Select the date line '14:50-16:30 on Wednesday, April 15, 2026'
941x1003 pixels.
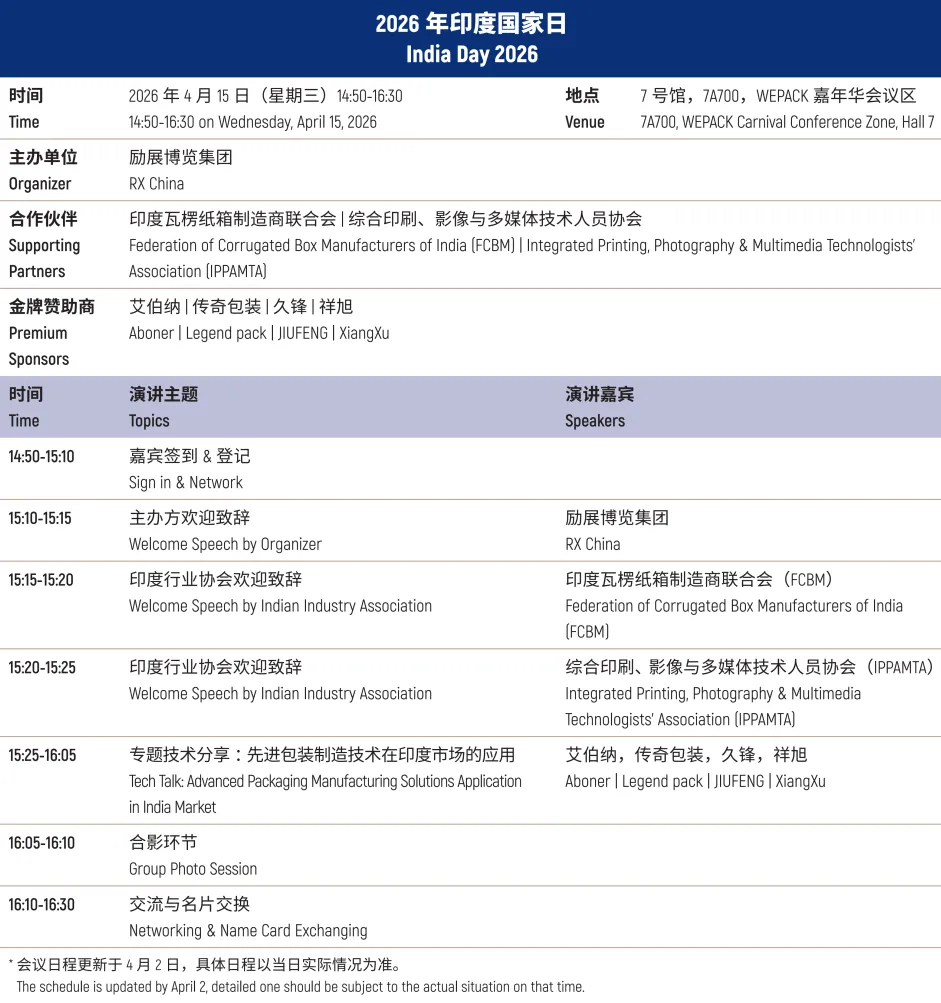point(253,122)
